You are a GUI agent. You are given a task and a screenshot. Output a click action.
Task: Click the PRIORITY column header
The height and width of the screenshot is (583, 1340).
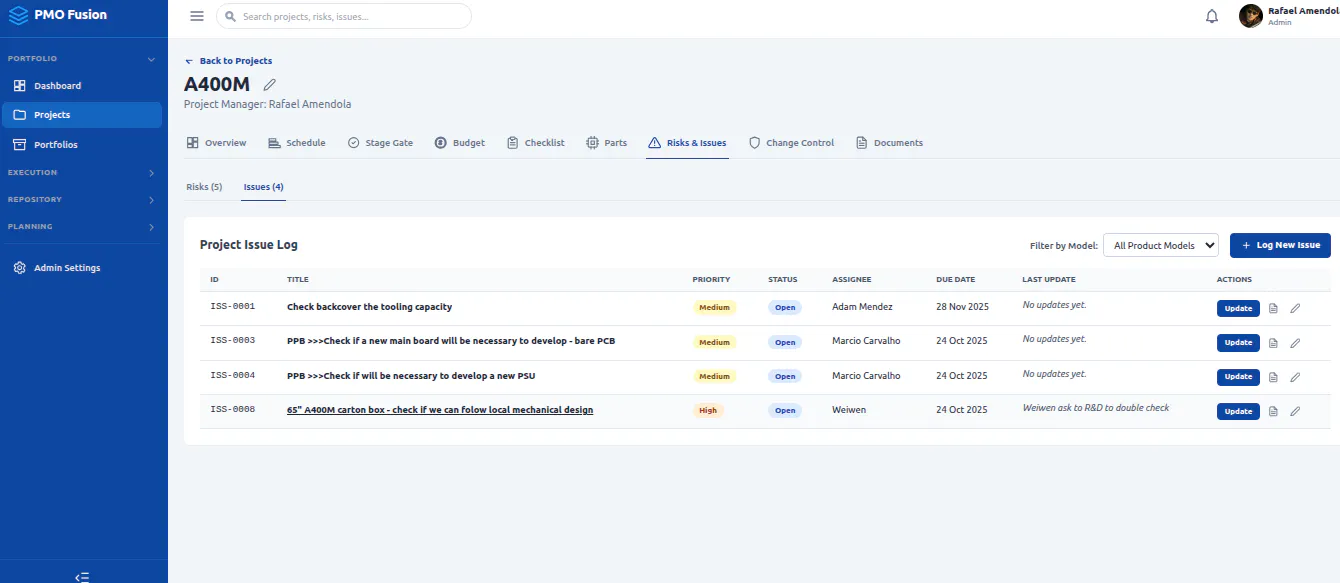711,280
